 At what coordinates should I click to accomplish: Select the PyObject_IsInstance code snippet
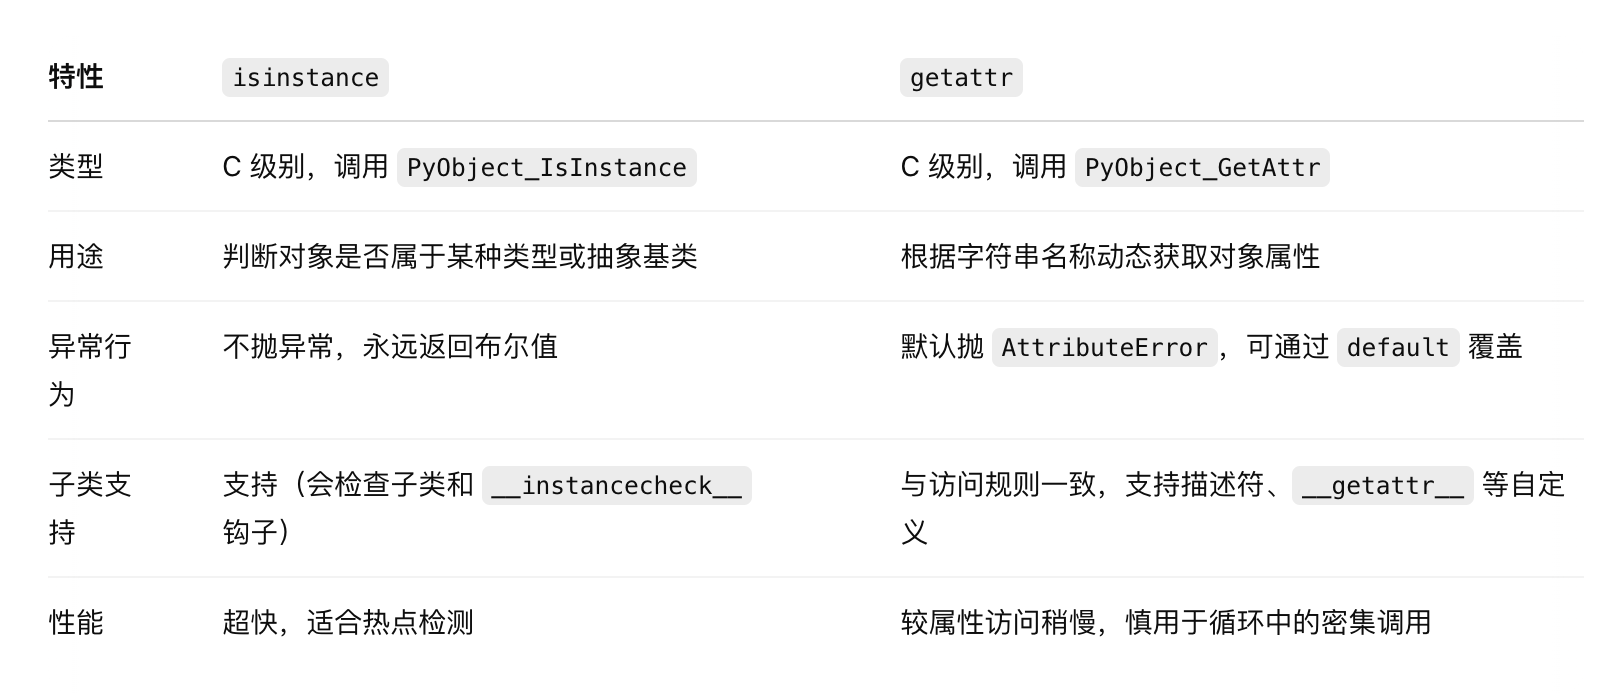point(546,167)
